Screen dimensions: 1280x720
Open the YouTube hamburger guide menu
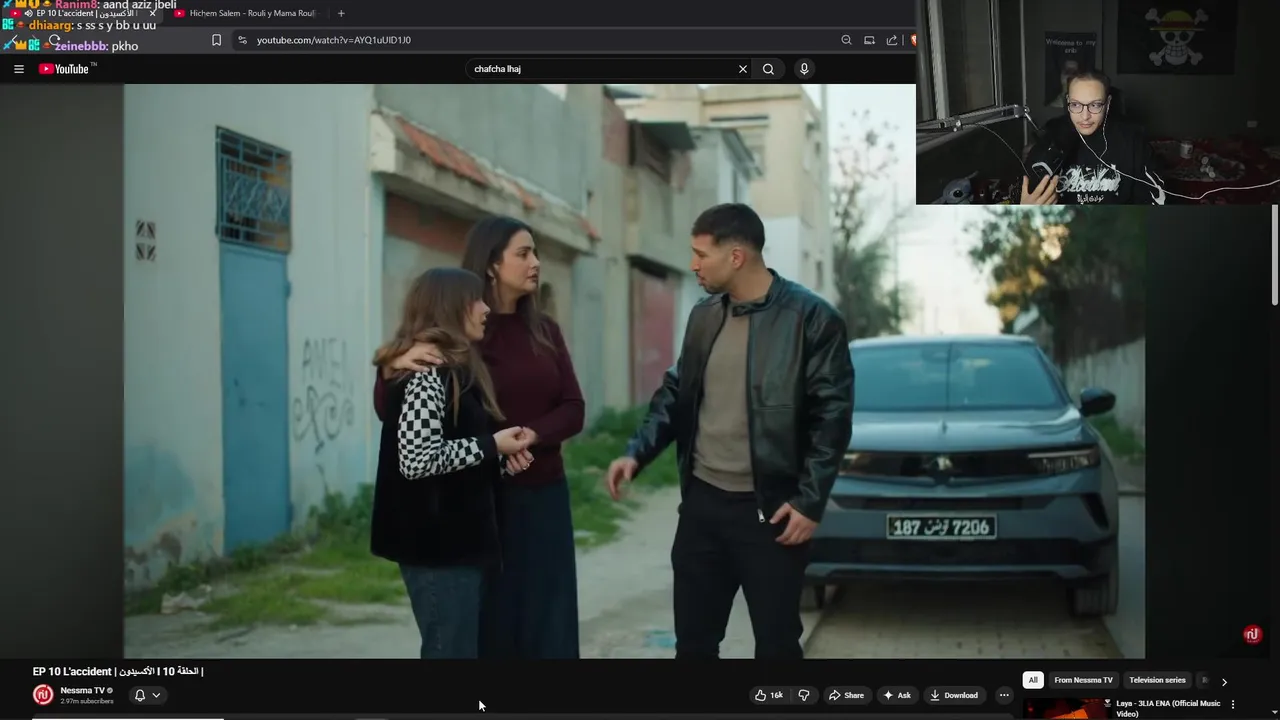[x=18, y=69]
